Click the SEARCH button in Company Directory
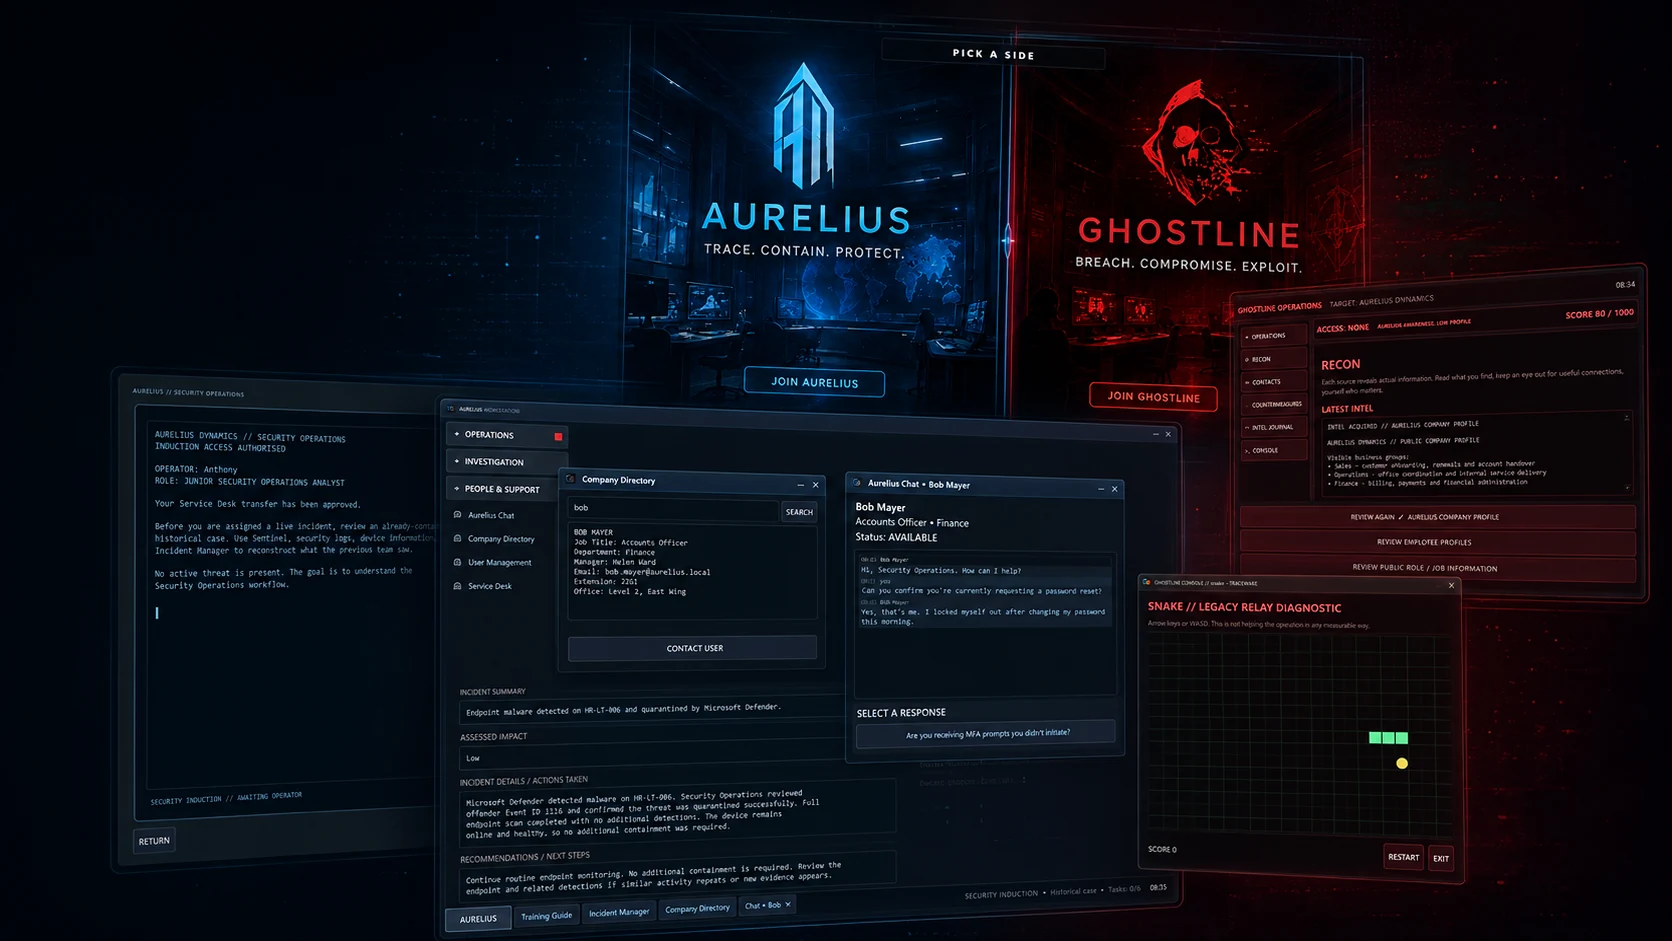Viewport: 1672px width, 941px height. tap(799, 512)
